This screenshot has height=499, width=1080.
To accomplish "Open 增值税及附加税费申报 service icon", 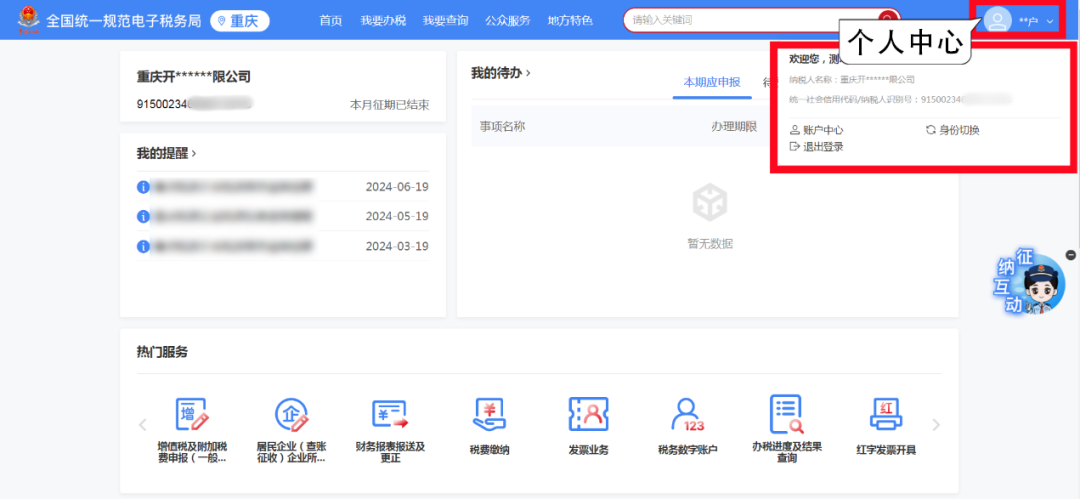I will pyautogui.click(x=191, y=414).
